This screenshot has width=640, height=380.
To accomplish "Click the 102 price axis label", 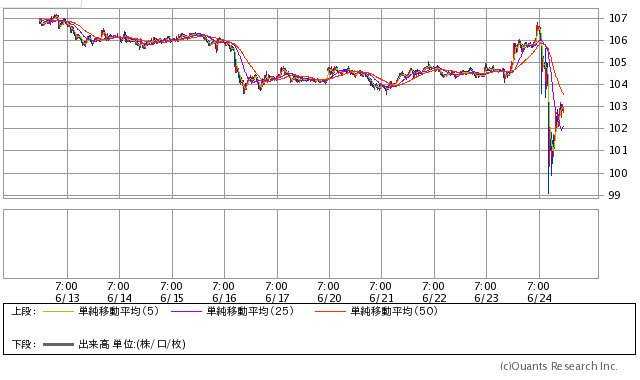I will [x=618, y=129].
